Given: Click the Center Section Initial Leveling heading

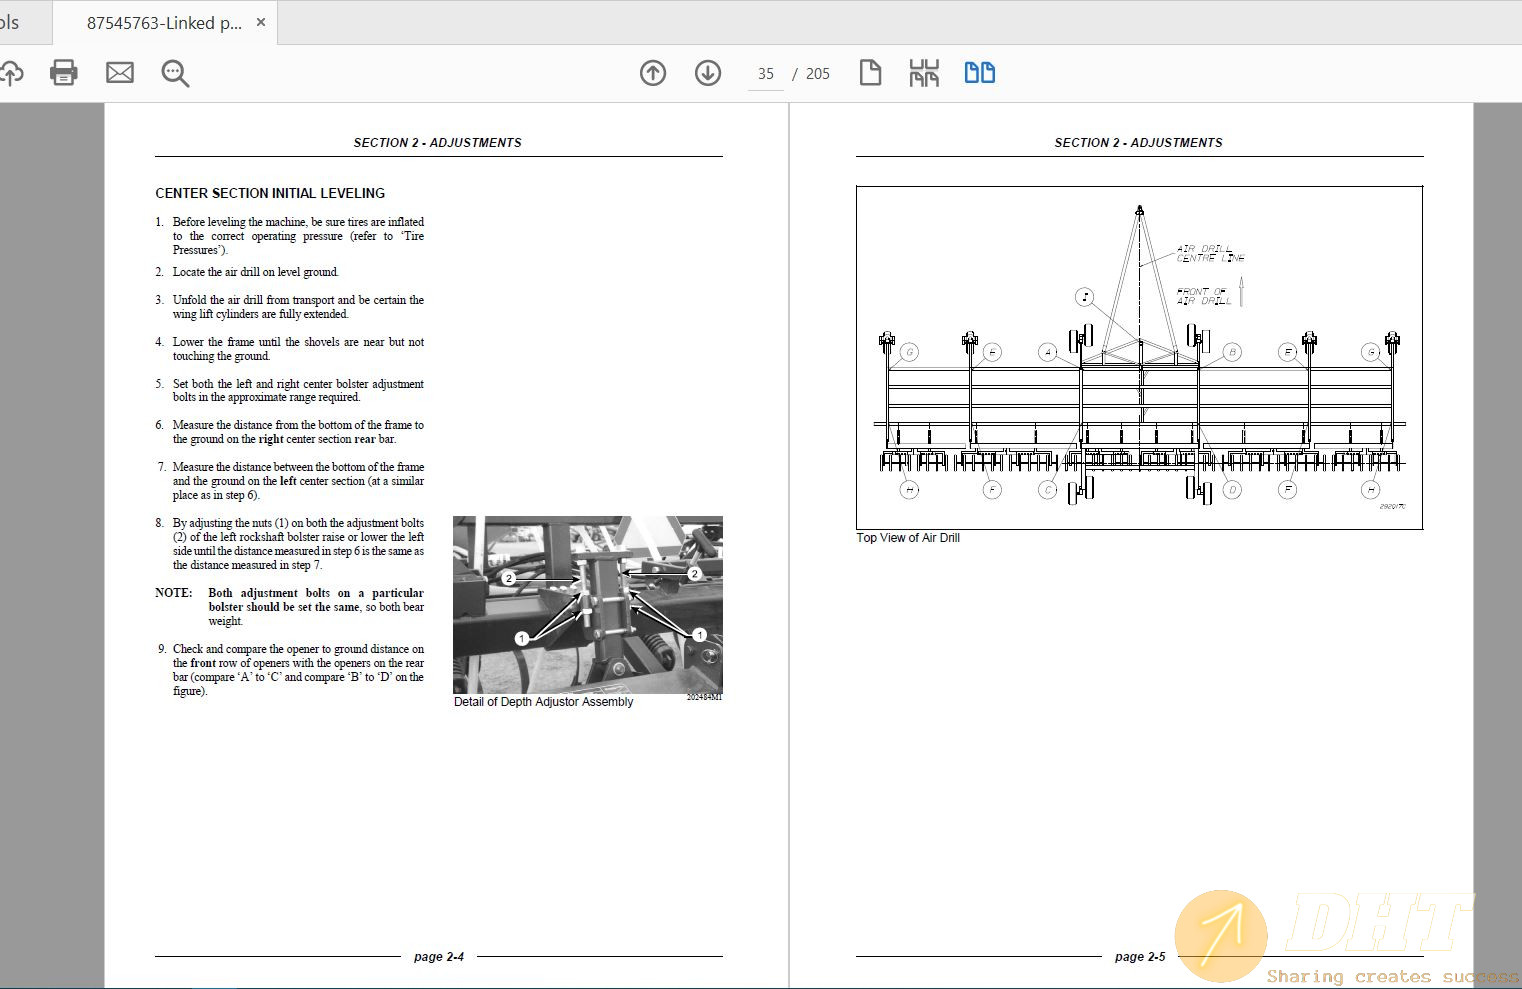Looking at the screenshot, I should 270,193.
